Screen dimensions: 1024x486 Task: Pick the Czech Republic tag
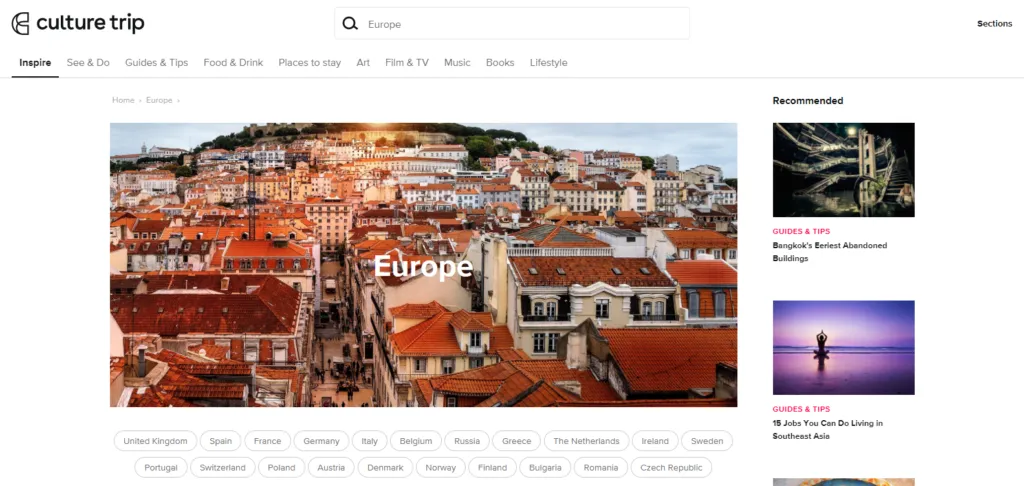tap(671, 468)
